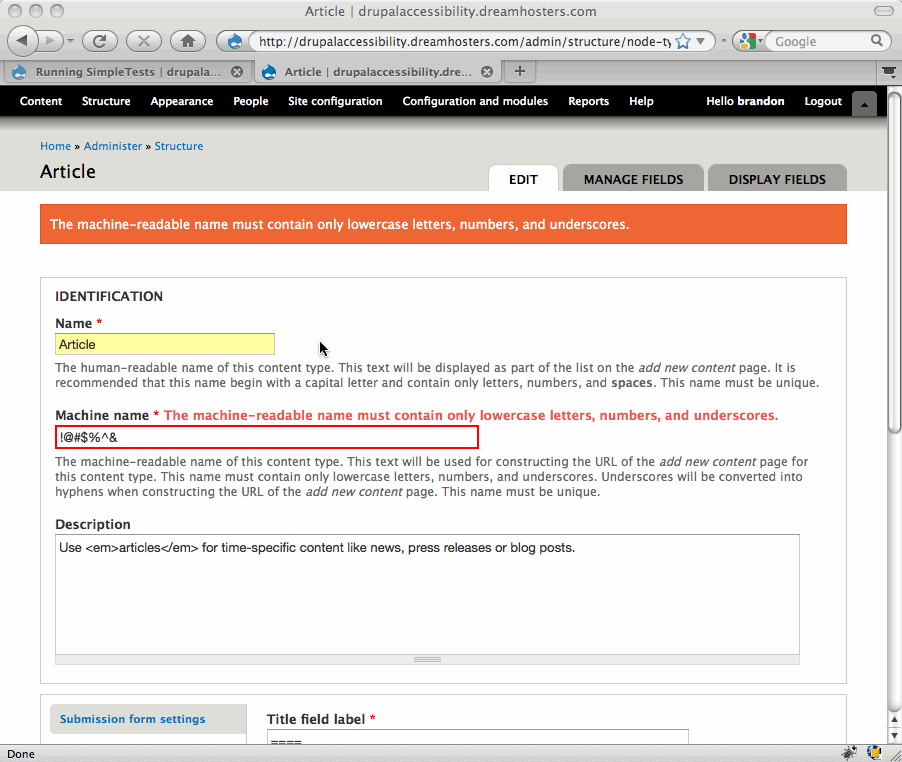This screenshot has width=902, height=762.
Task: Open the Structure admin menu
Action: [106, 101]
